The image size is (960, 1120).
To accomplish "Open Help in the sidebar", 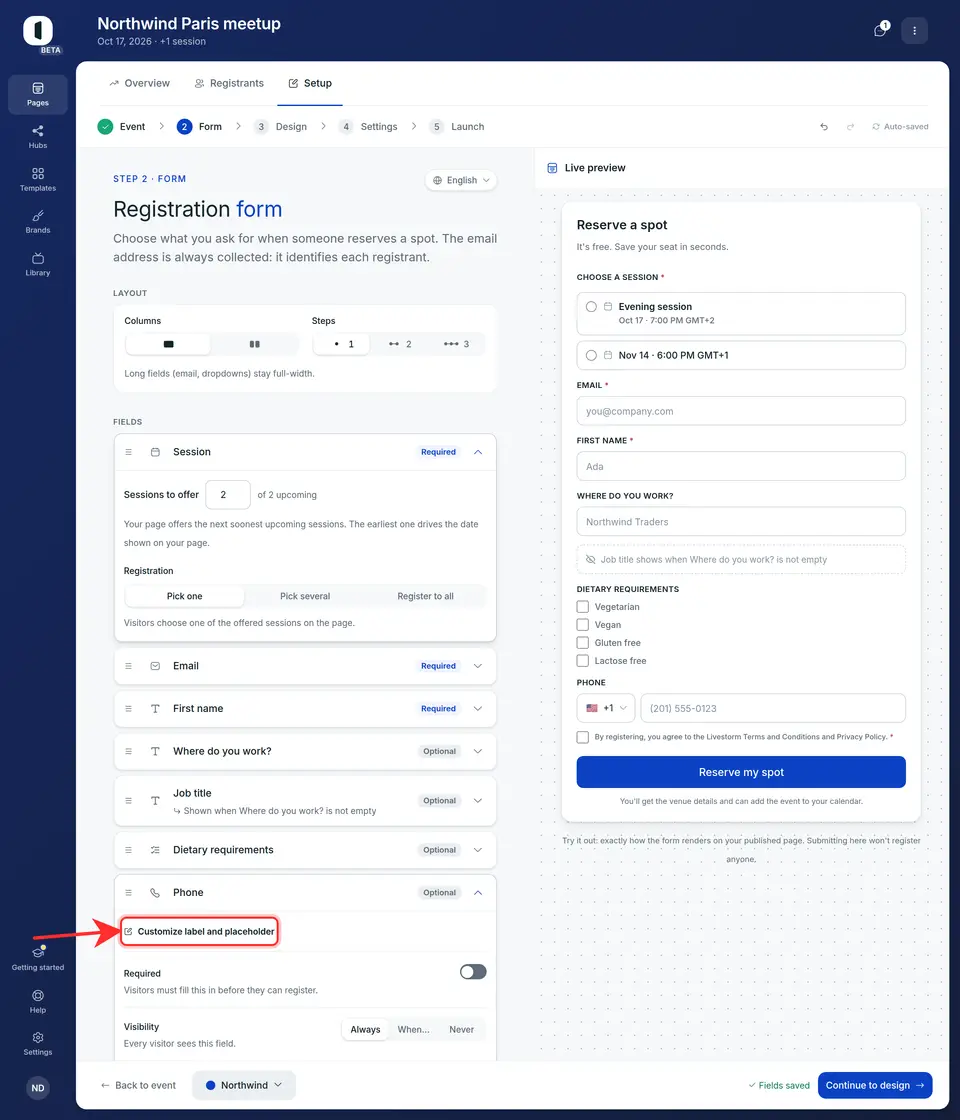I will point(38,1001).
